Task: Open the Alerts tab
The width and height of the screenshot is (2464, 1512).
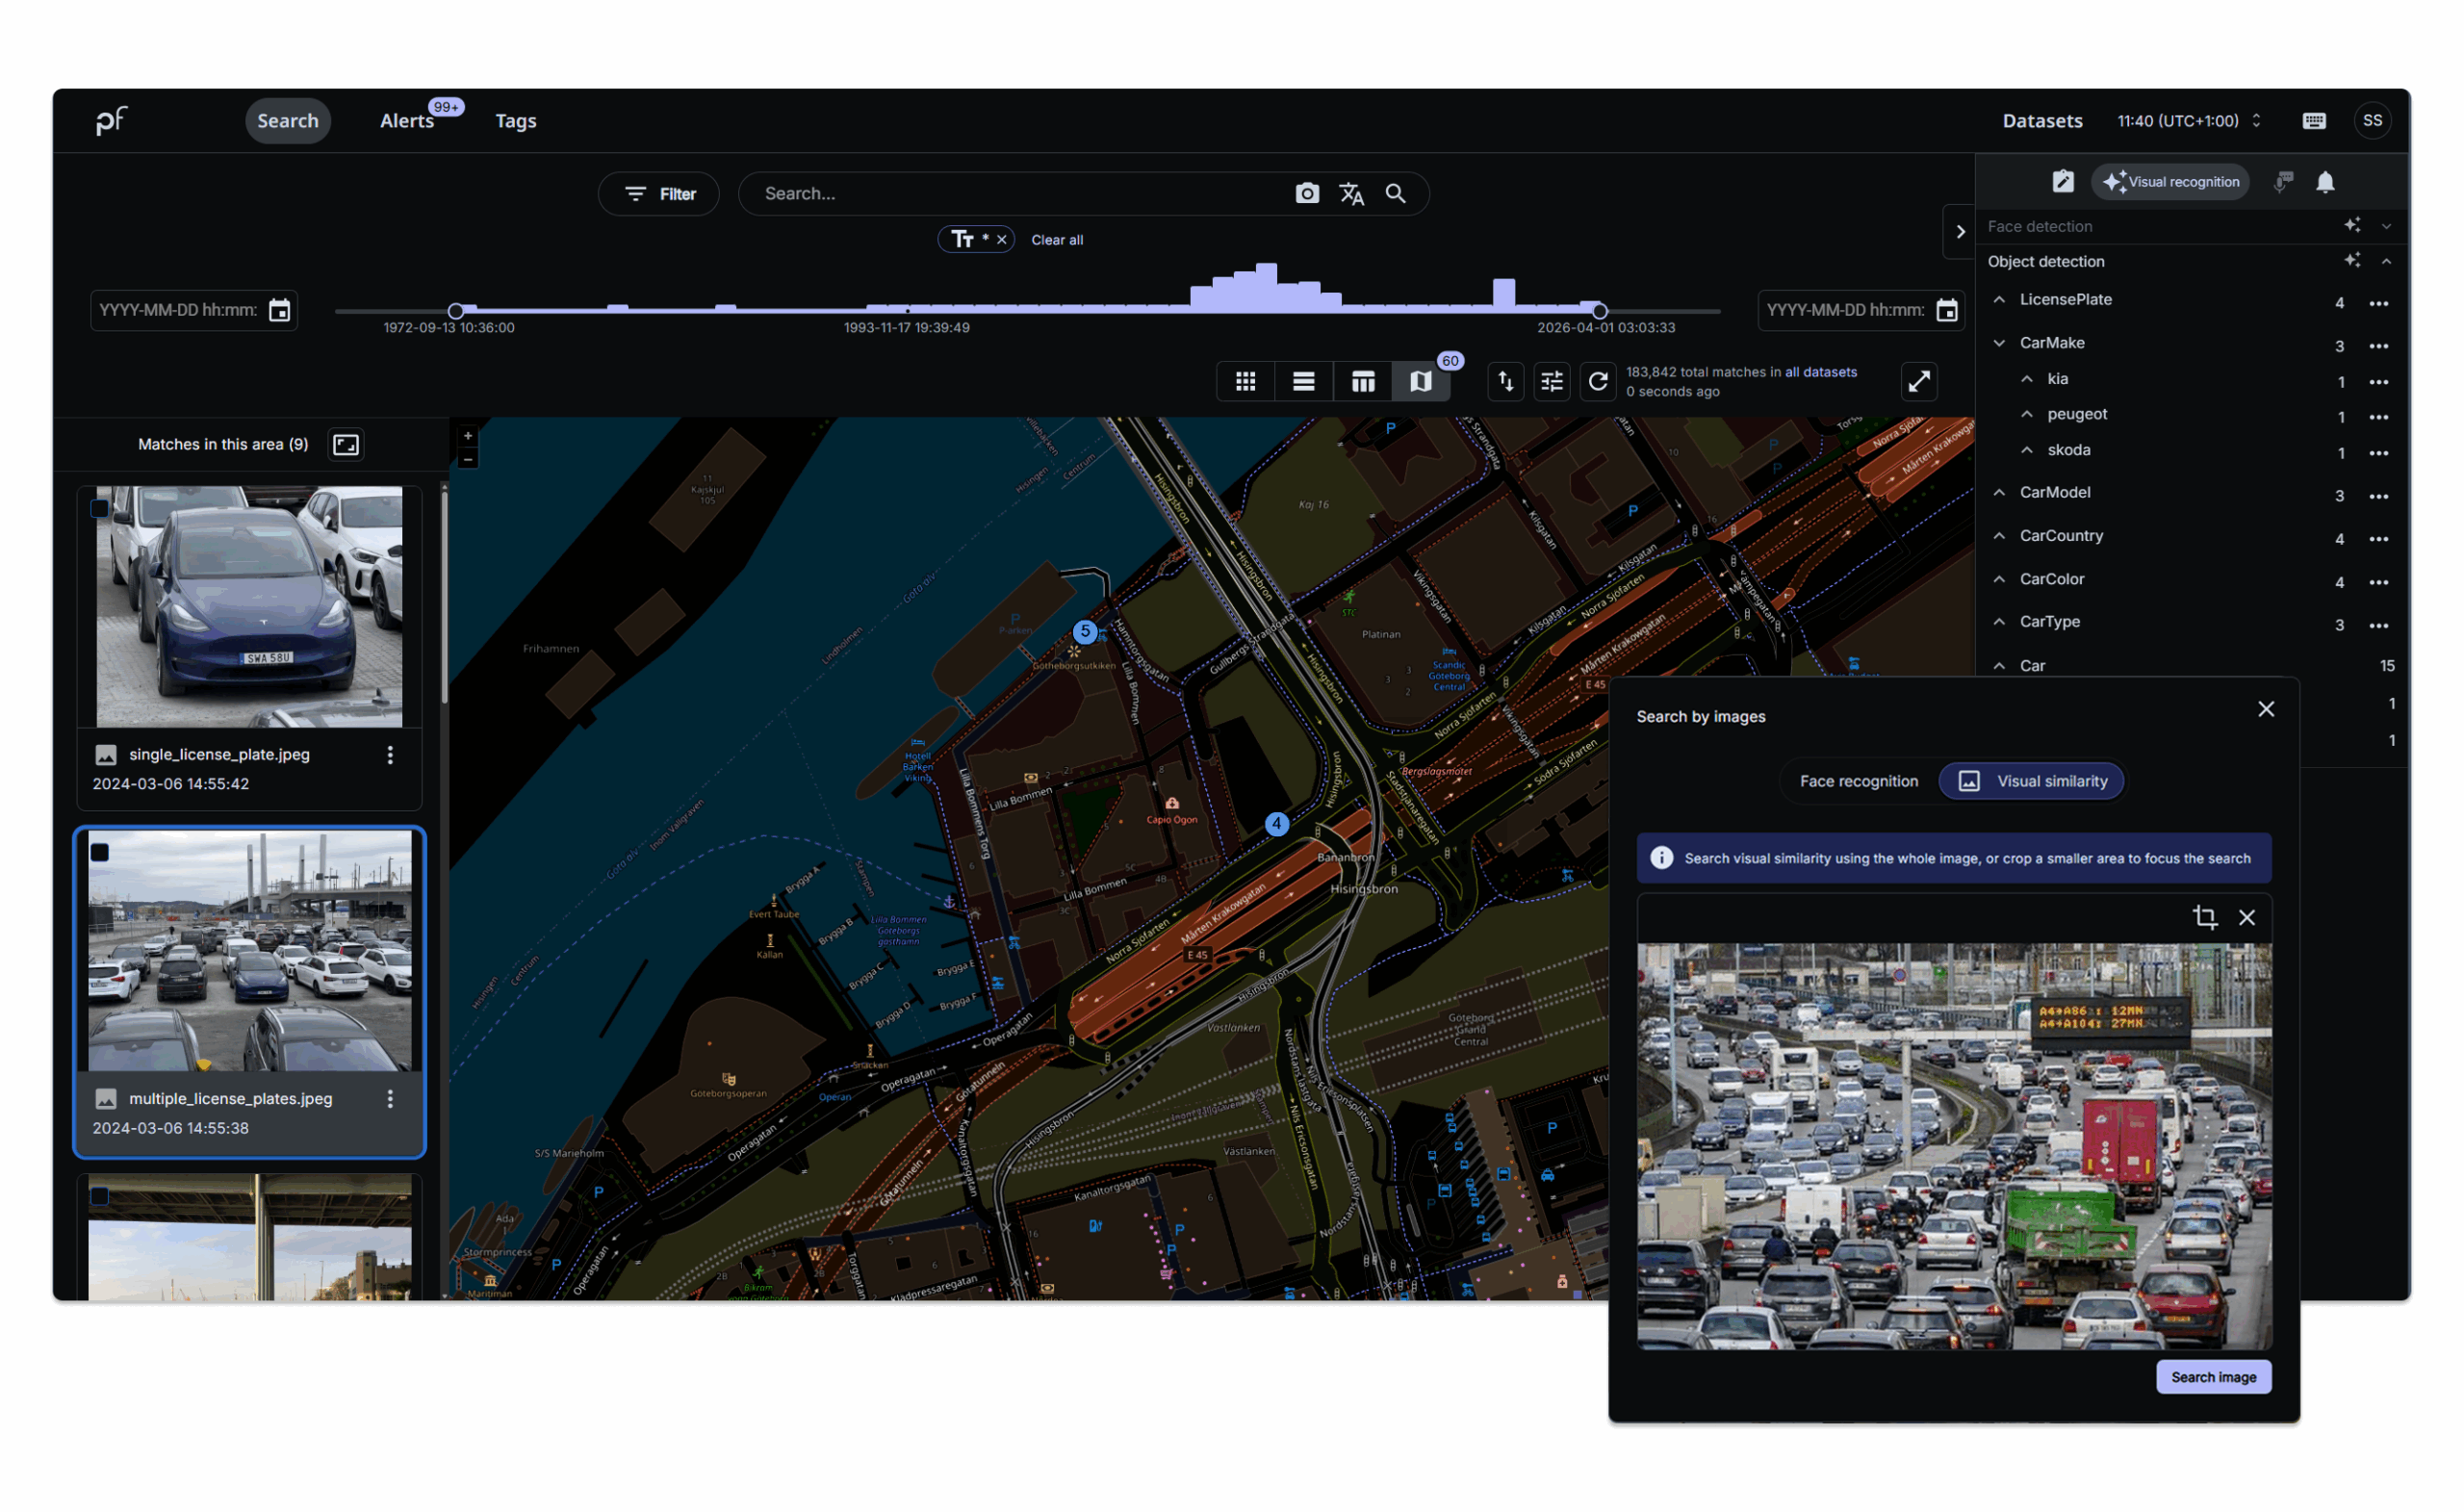Action: [407, 121]
